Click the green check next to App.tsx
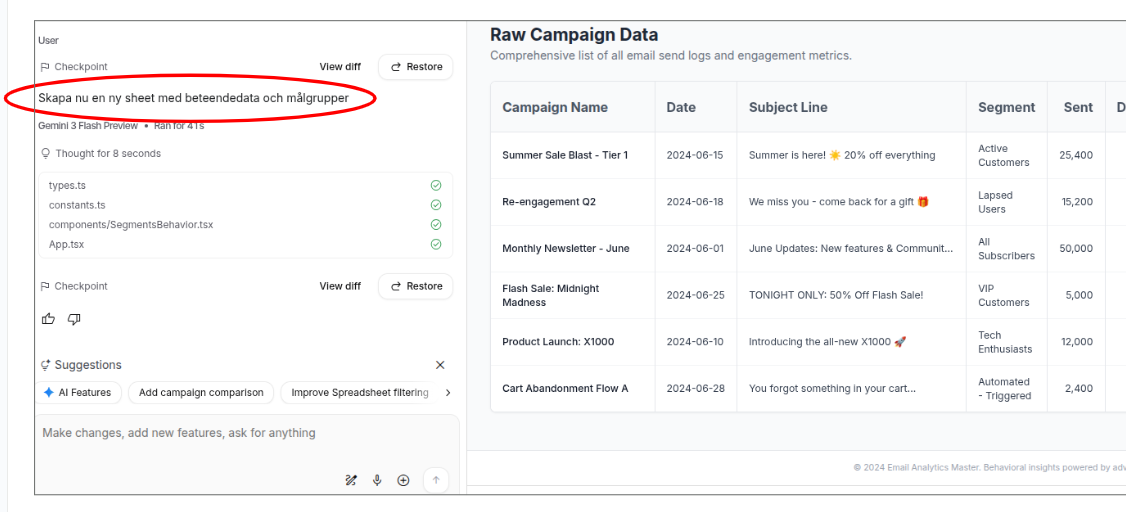 click(x=436, y=244)
